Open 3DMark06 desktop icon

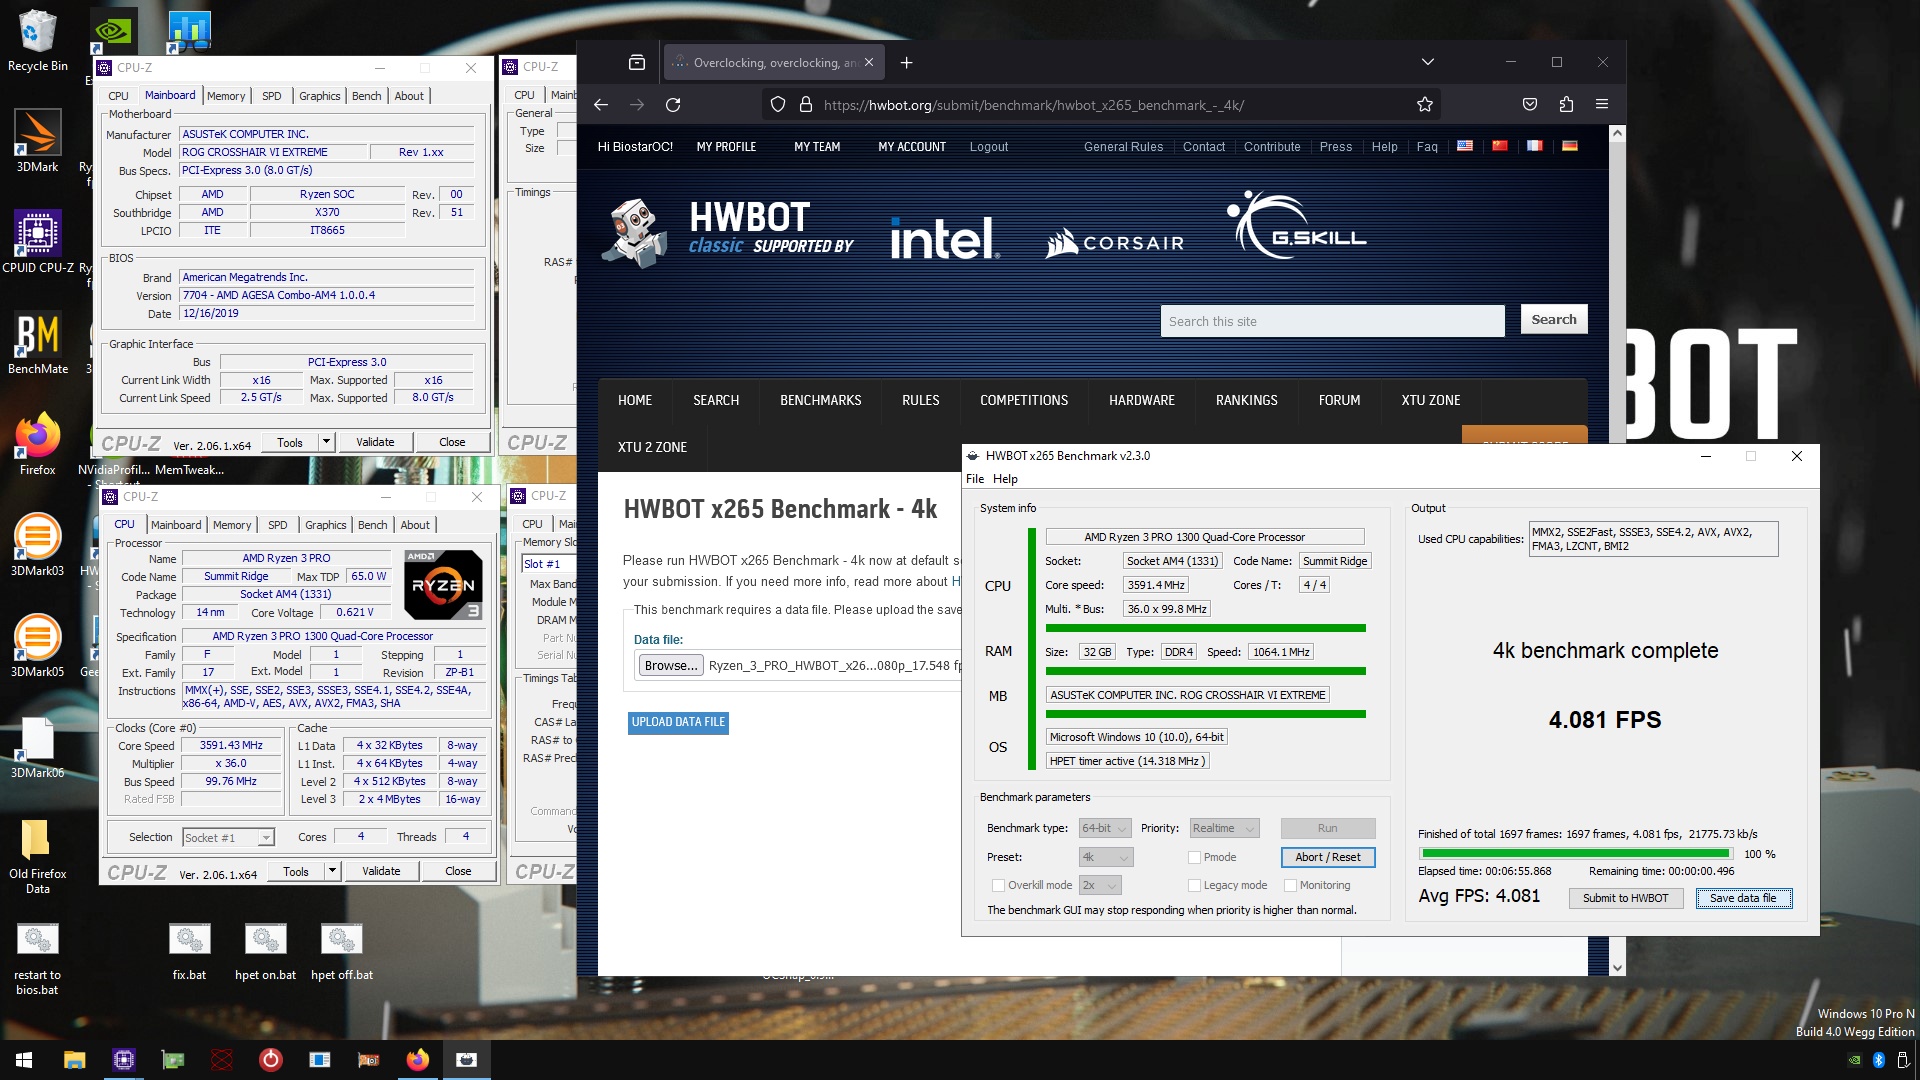37,746
